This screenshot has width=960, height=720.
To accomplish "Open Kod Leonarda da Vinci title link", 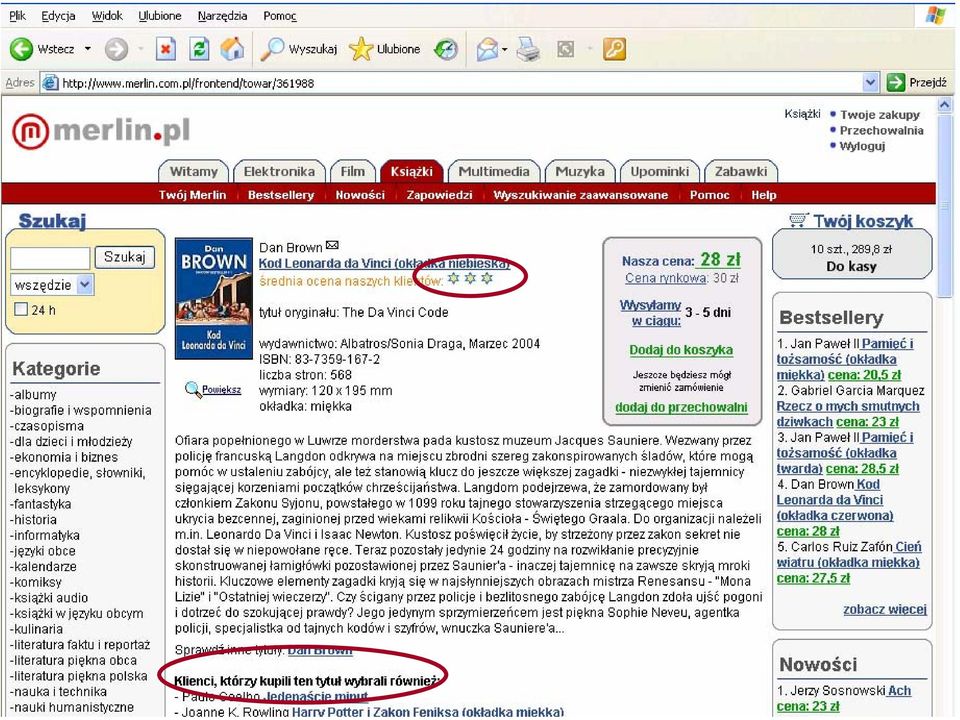I will (x=384, y=263).
